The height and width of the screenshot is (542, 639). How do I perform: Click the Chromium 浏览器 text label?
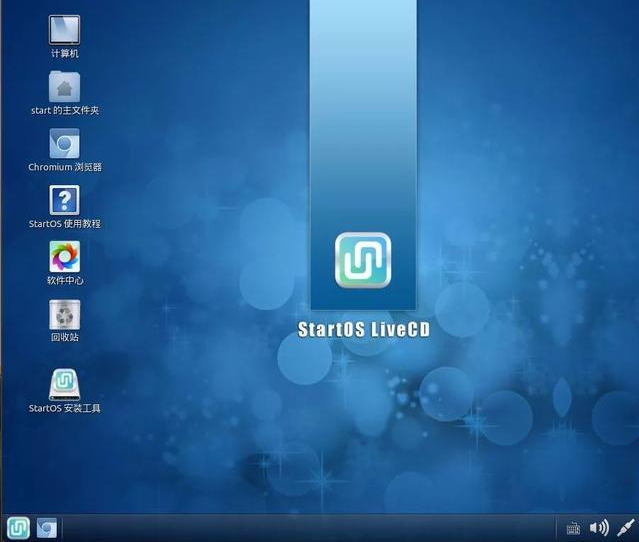coord(64,167)
